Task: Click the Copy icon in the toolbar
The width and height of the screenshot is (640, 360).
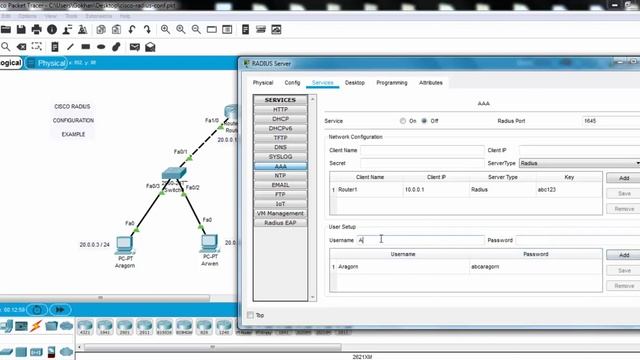Action: click(101, 29)
